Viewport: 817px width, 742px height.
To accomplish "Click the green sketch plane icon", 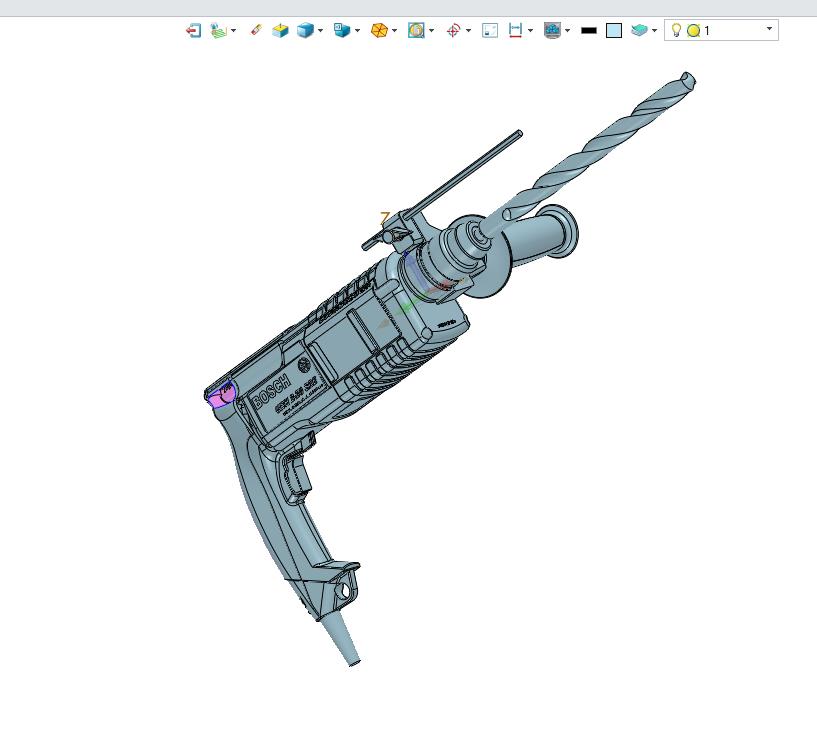I will 218,31.
